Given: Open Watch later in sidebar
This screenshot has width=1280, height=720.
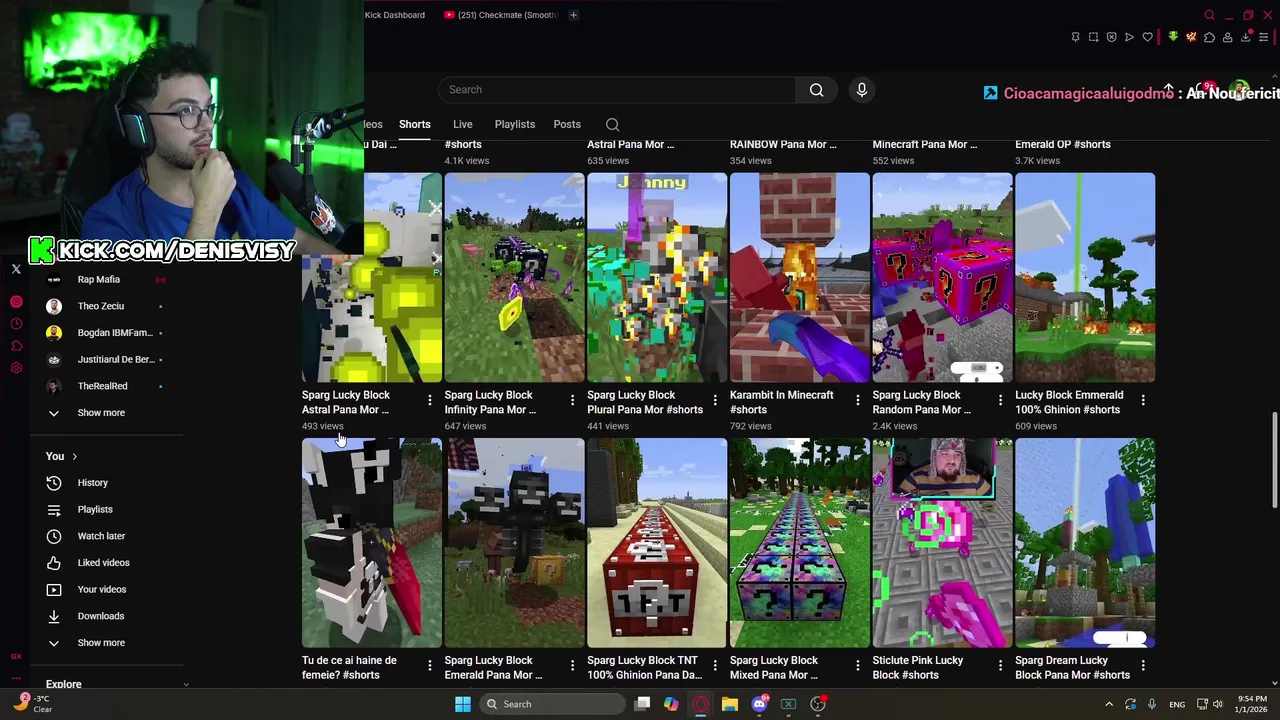Looking at the screenshot, I should 101,536.
